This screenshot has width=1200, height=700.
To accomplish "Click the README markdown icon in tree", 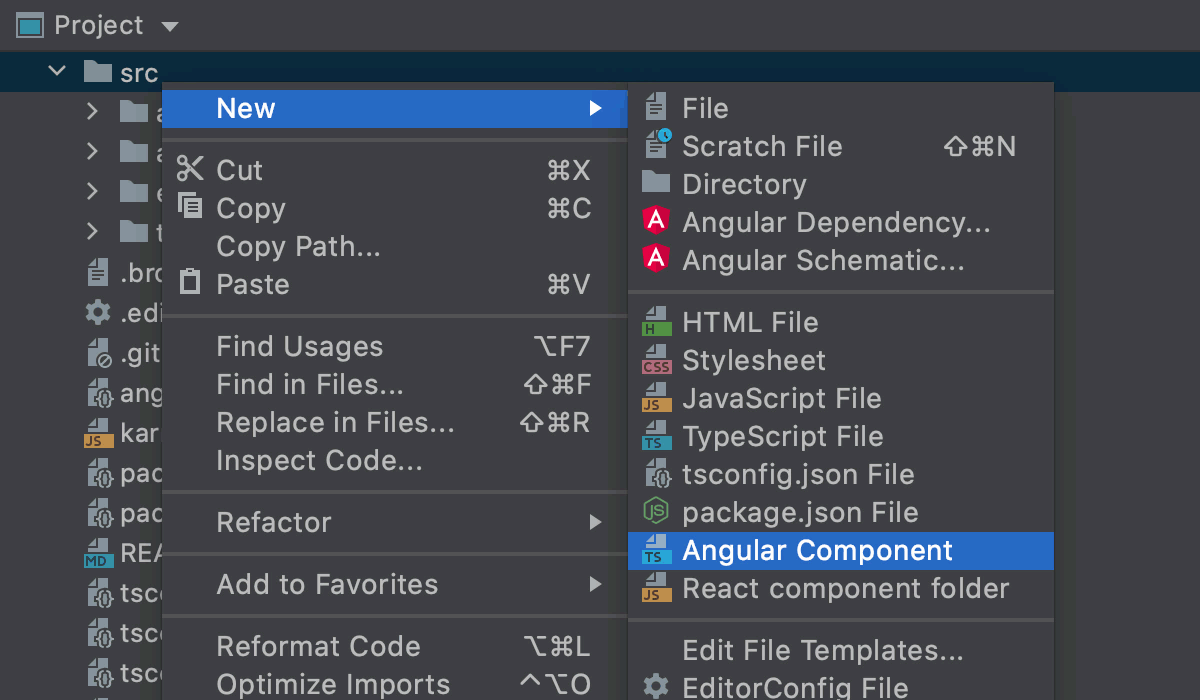I will 97,553.
